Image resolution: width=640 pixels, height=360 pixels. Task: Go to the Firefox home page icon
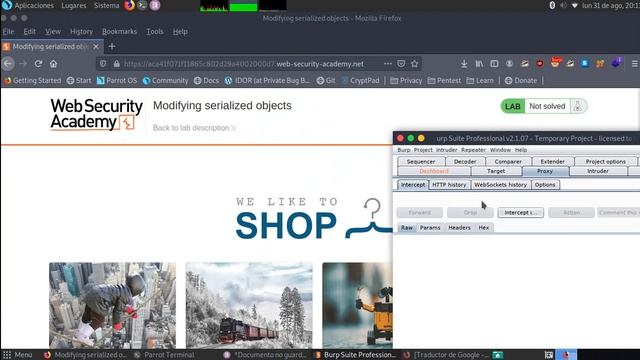pyautogui.click(x=53, y=64)
